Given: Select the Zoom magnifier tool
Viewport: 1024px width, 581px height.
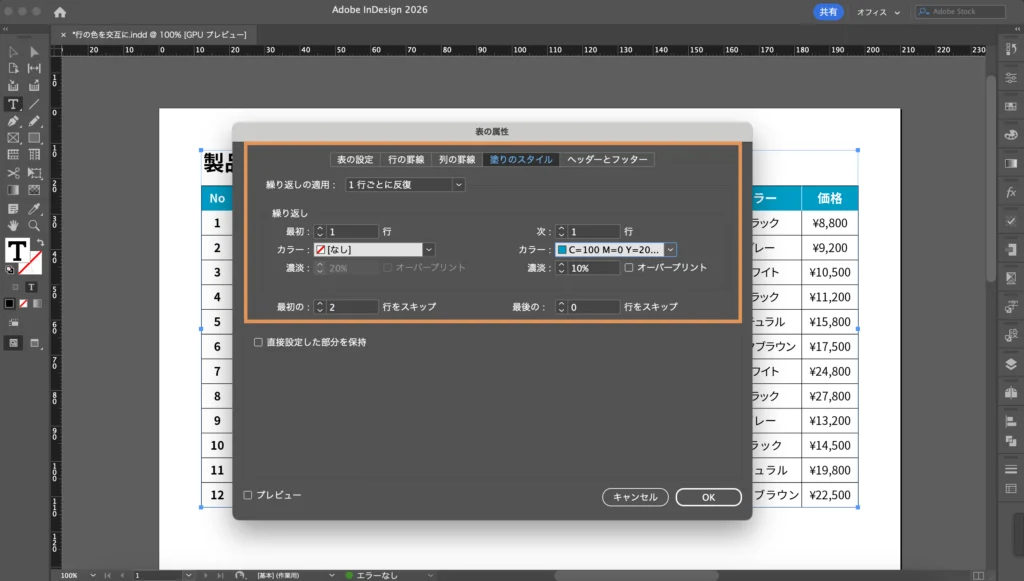Looking at the screenshot, I should click(34, 225).
